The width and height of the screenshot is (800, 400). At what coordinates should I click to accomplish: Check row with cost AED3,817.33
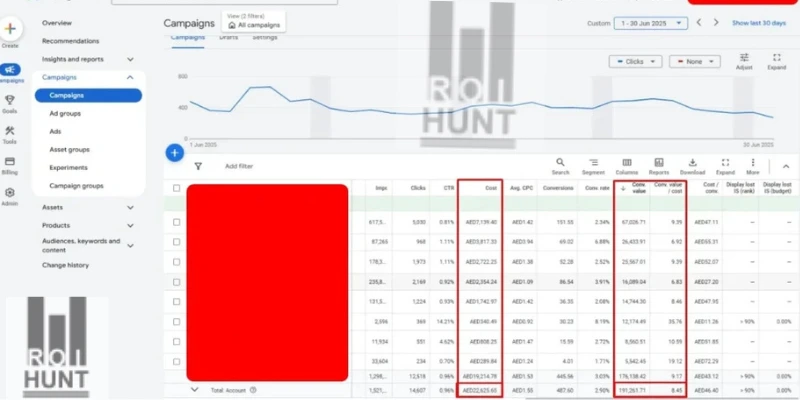177,242
